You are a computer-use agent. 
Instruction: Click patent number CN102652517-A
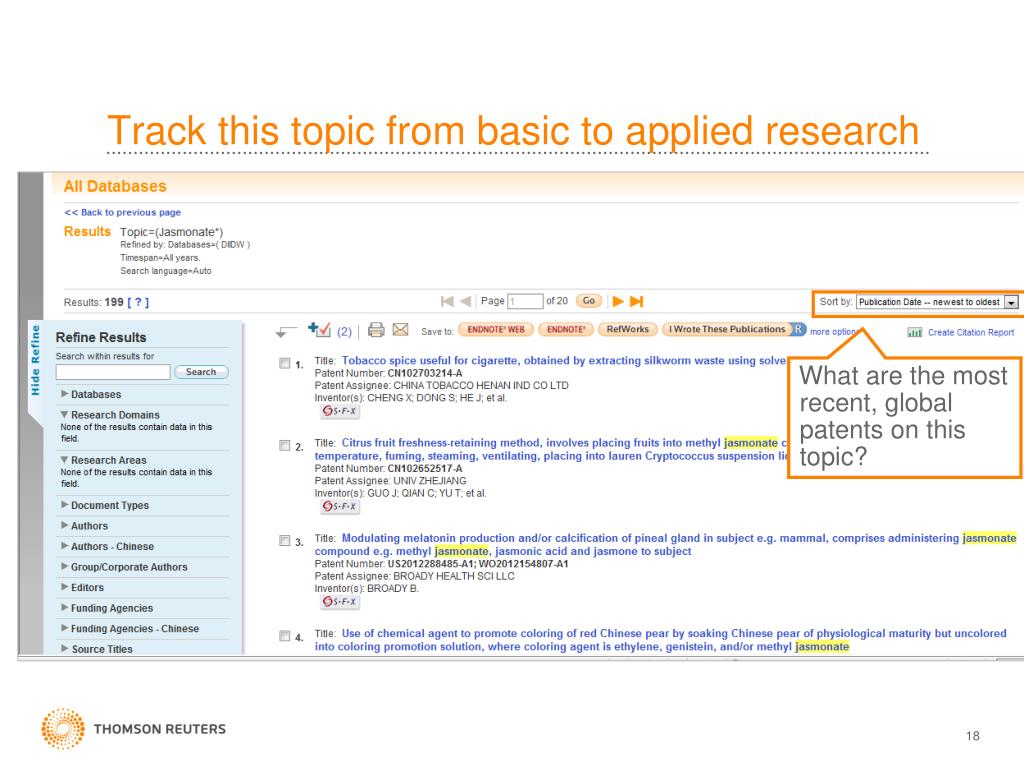coord(424,469)
